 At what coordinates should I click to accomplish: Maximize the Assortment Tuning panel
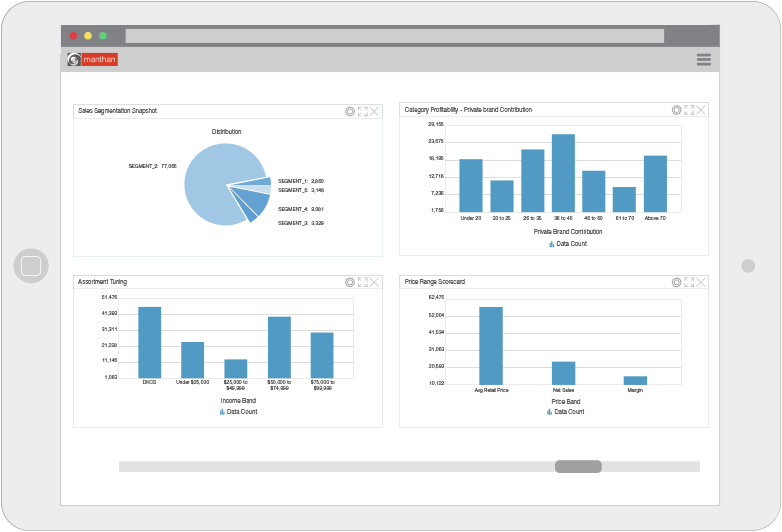[363, 283]
